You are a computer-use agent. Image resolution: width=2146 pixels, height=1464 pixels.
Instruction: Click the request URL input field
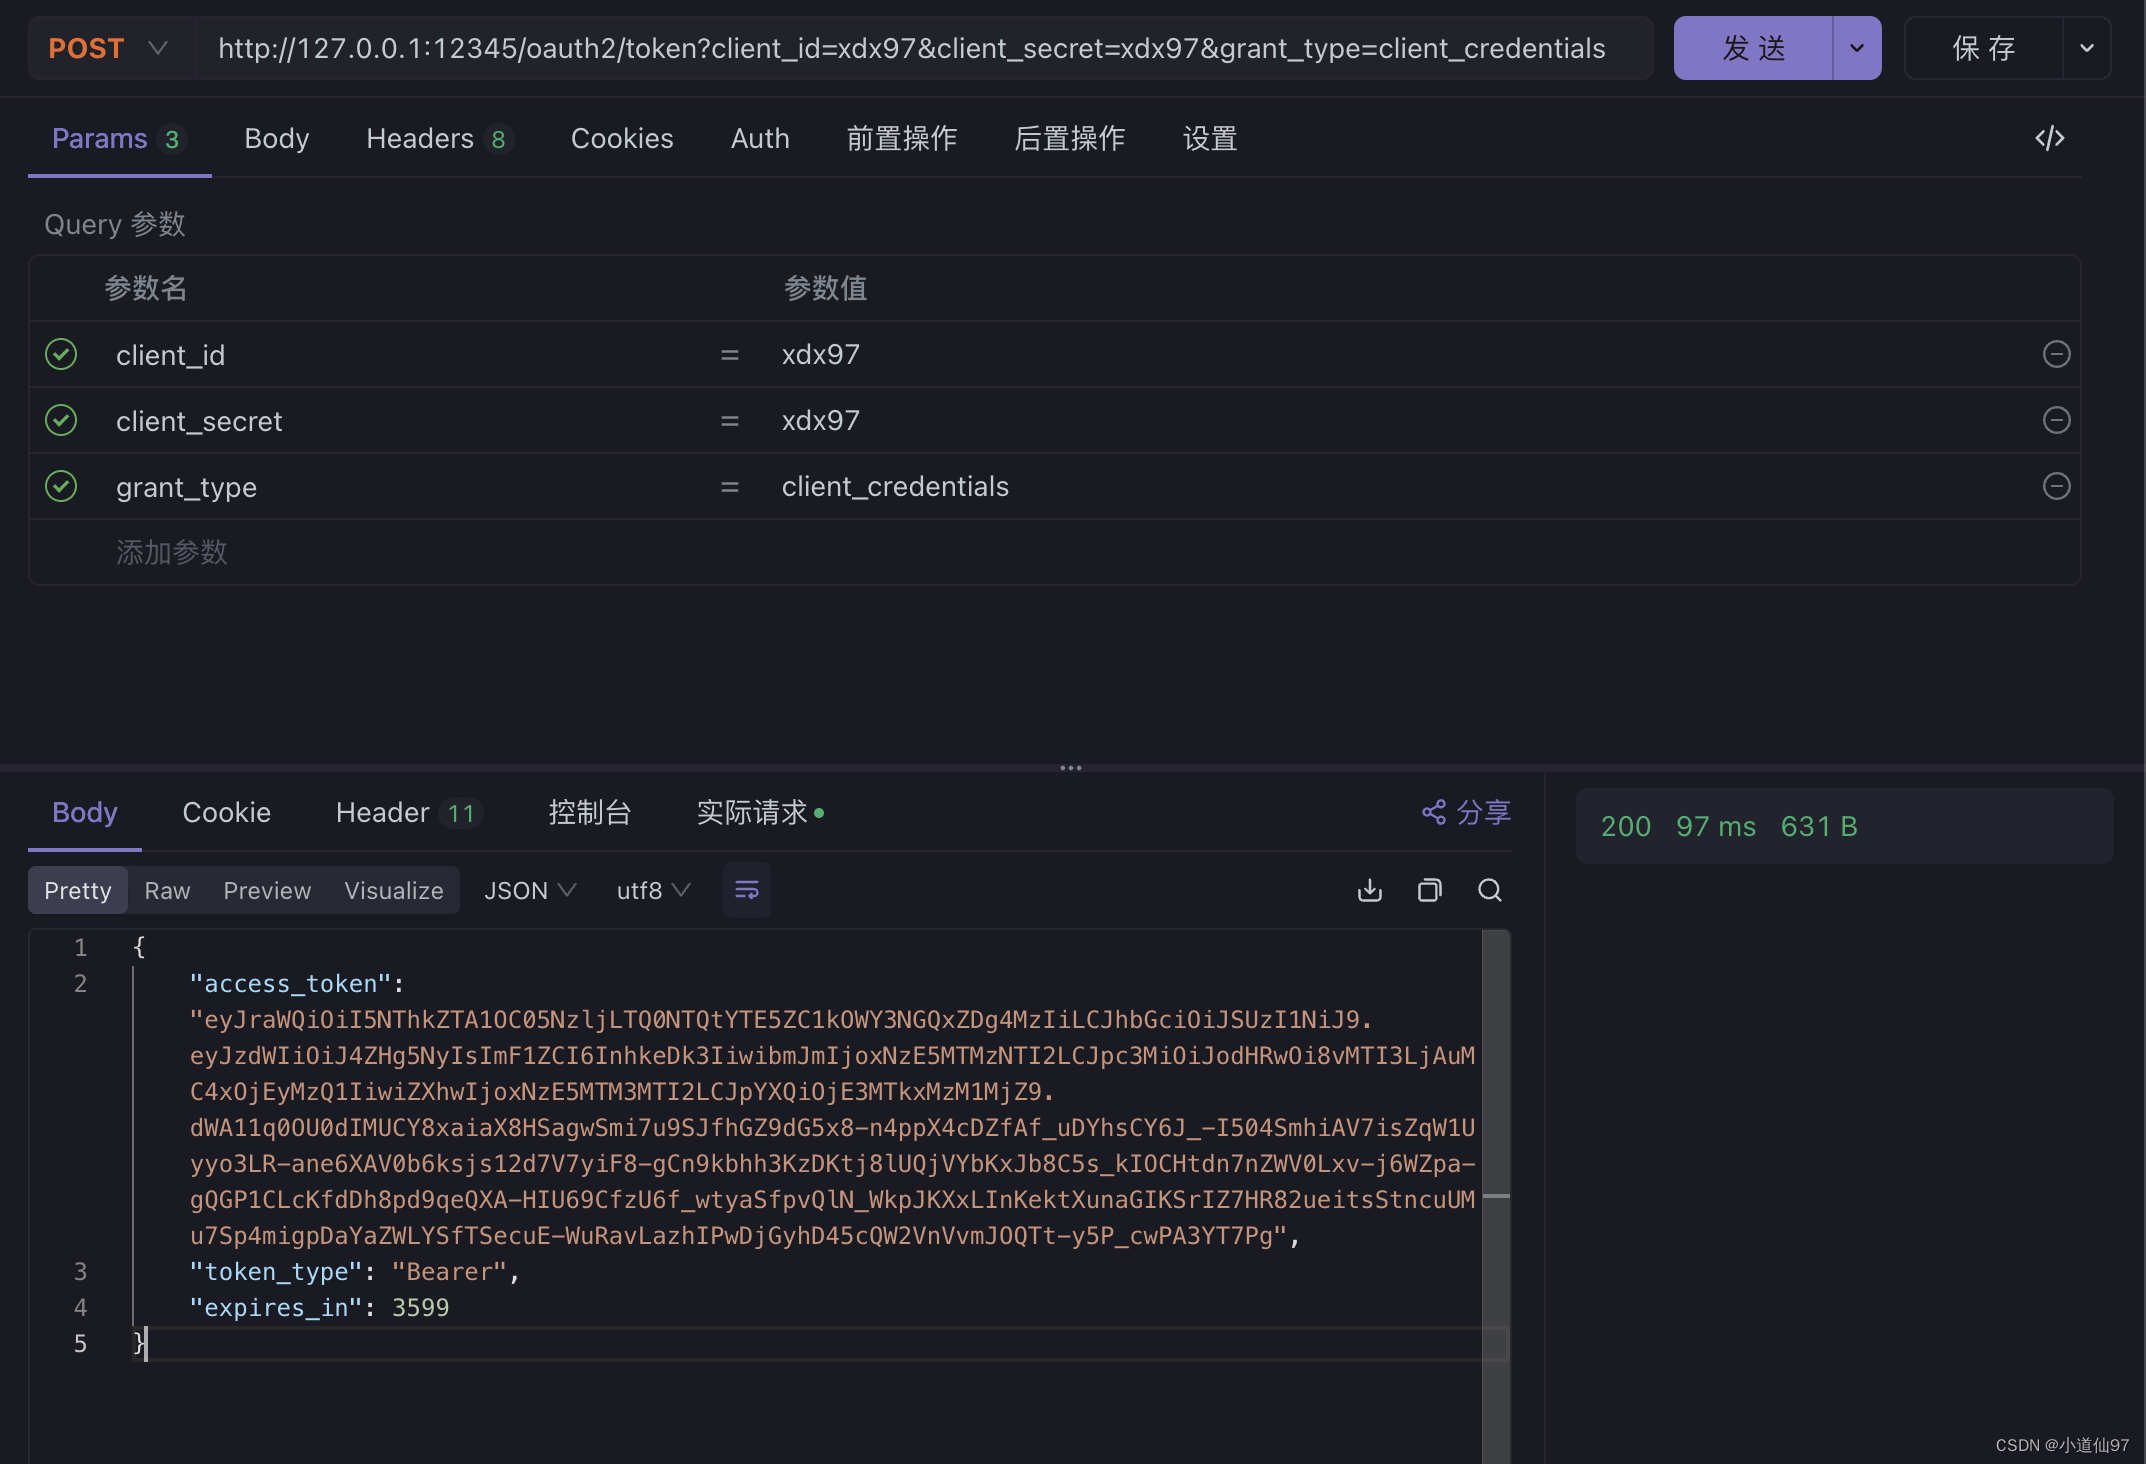click(x=910, y=48)
